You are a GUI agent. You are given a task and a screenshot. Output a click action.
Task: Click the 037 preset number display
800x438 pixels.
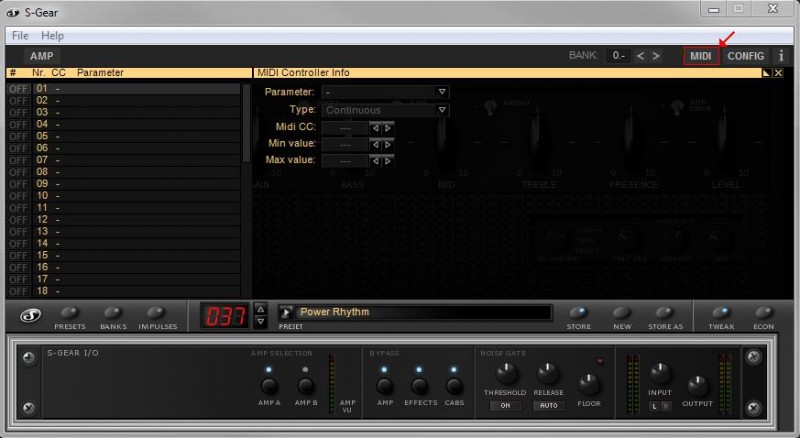(x=225, y=317)
